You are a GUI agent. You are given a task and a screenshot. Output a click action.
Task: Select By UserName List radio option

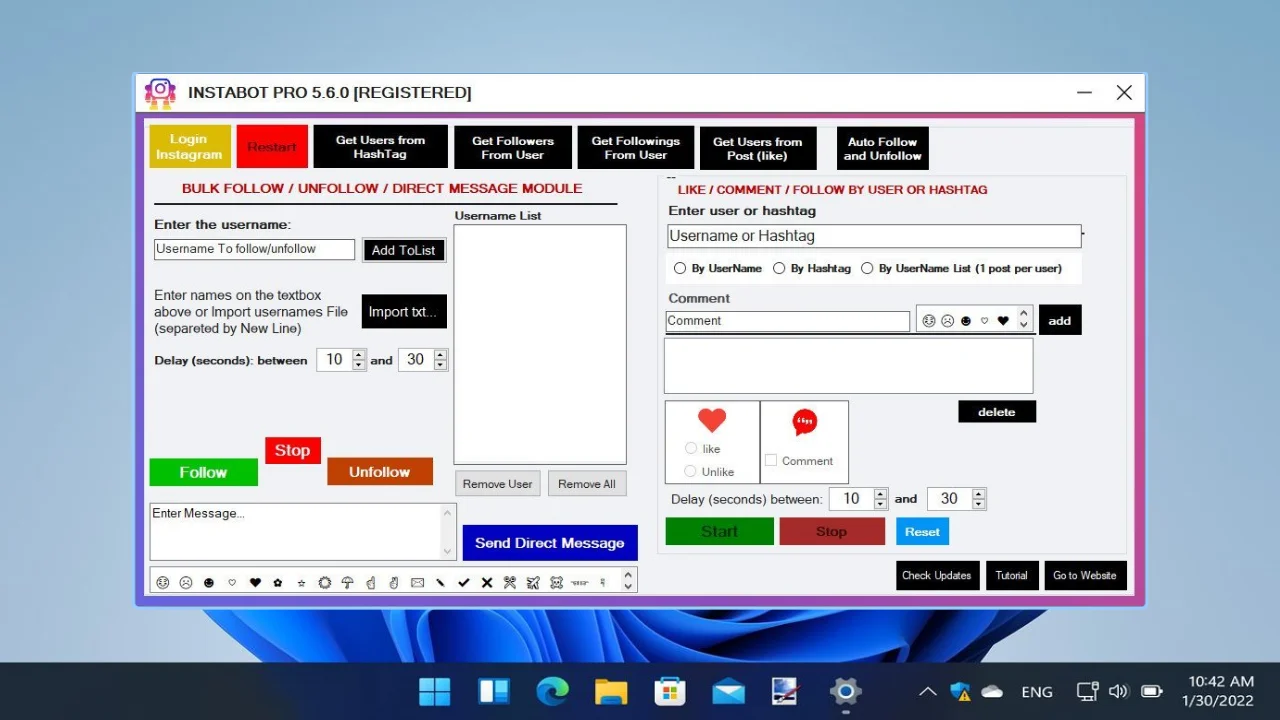[867, 268]
